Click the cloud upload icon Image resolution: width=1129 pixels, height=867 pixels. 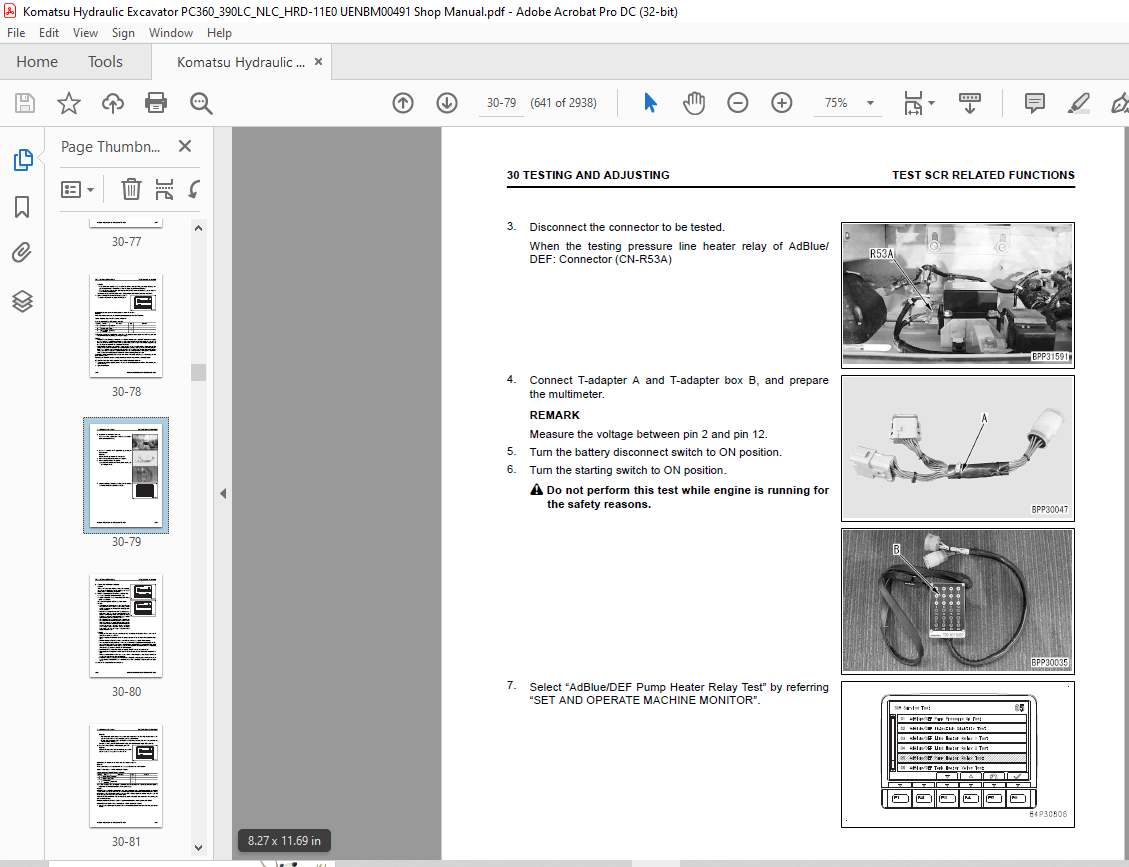(x=112, y=103)
